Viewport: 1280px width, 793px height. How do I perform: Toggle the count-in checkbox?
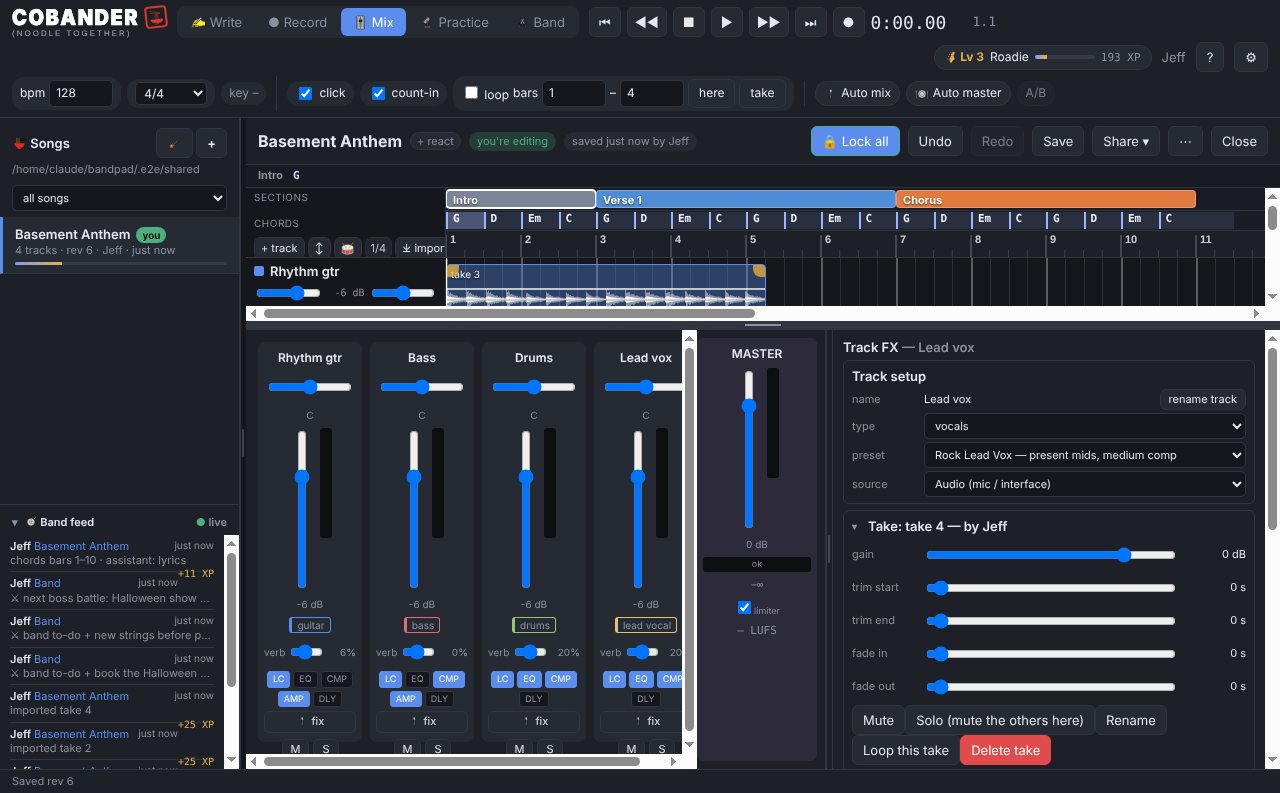click(378, 93)
